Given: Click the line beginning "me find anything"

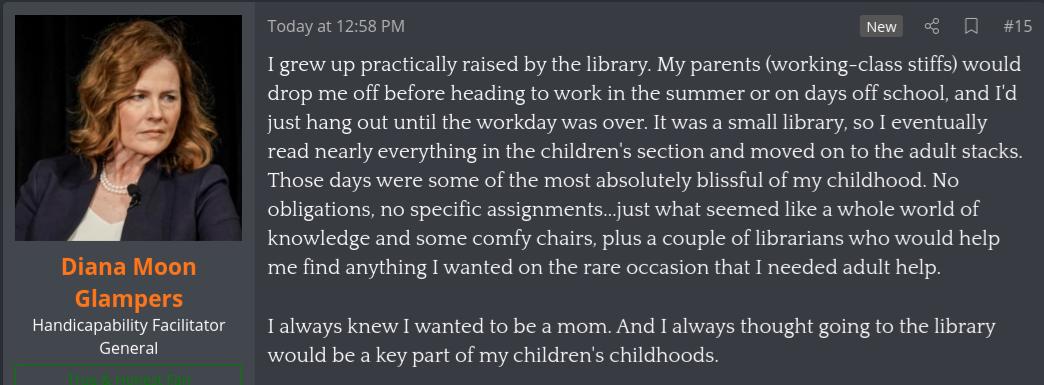Looking at the screenshot, I should point(604,268).
